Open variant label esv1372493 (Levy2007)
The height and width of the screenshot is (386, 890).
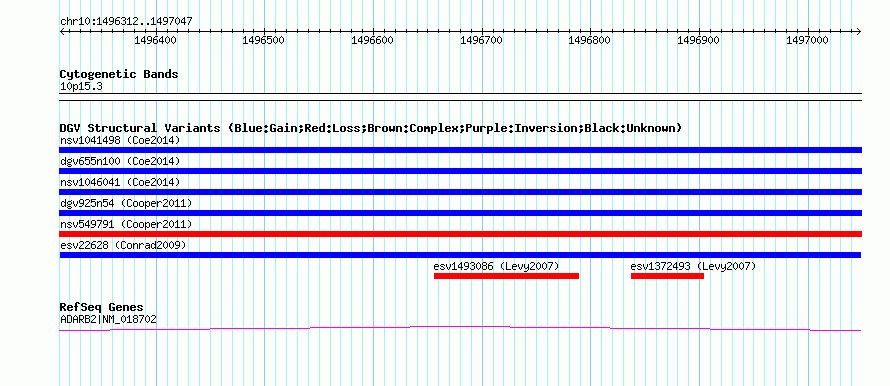pyautogui.click(x=694, y=266)
